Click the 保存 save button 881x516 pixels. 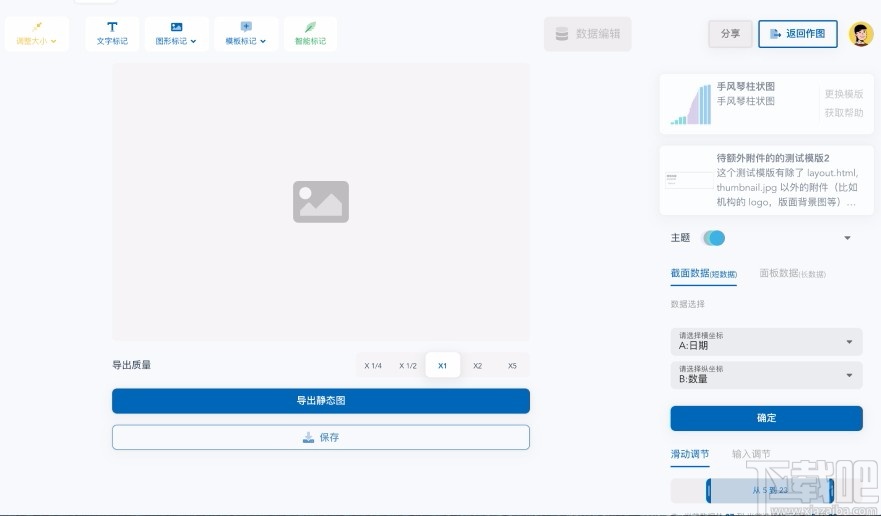click(x=321, y=437)
